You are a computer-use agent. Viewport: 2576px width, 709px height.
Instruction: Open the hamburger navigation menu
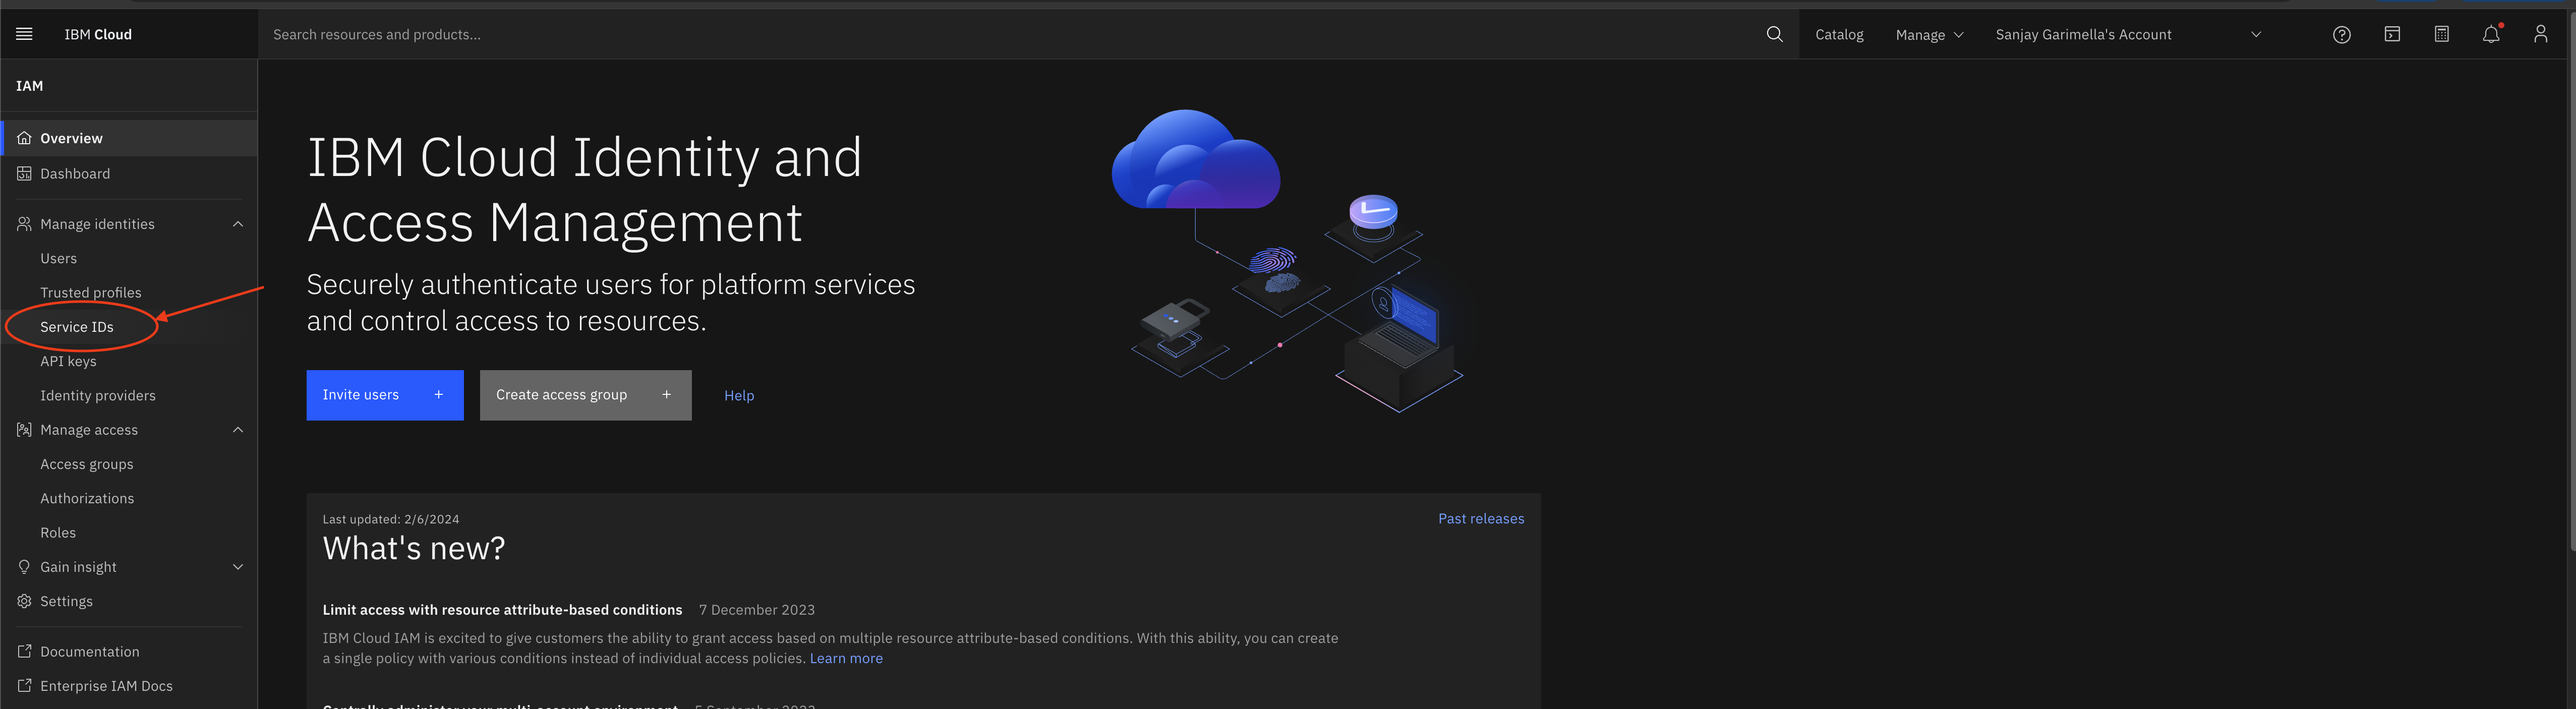coord(25,34)
